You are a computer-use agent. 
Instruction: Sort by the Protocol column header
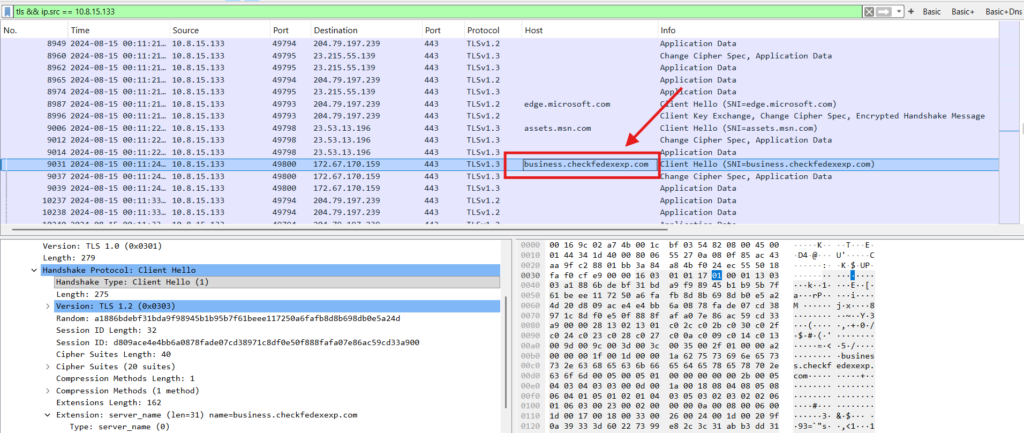point(484,31)
